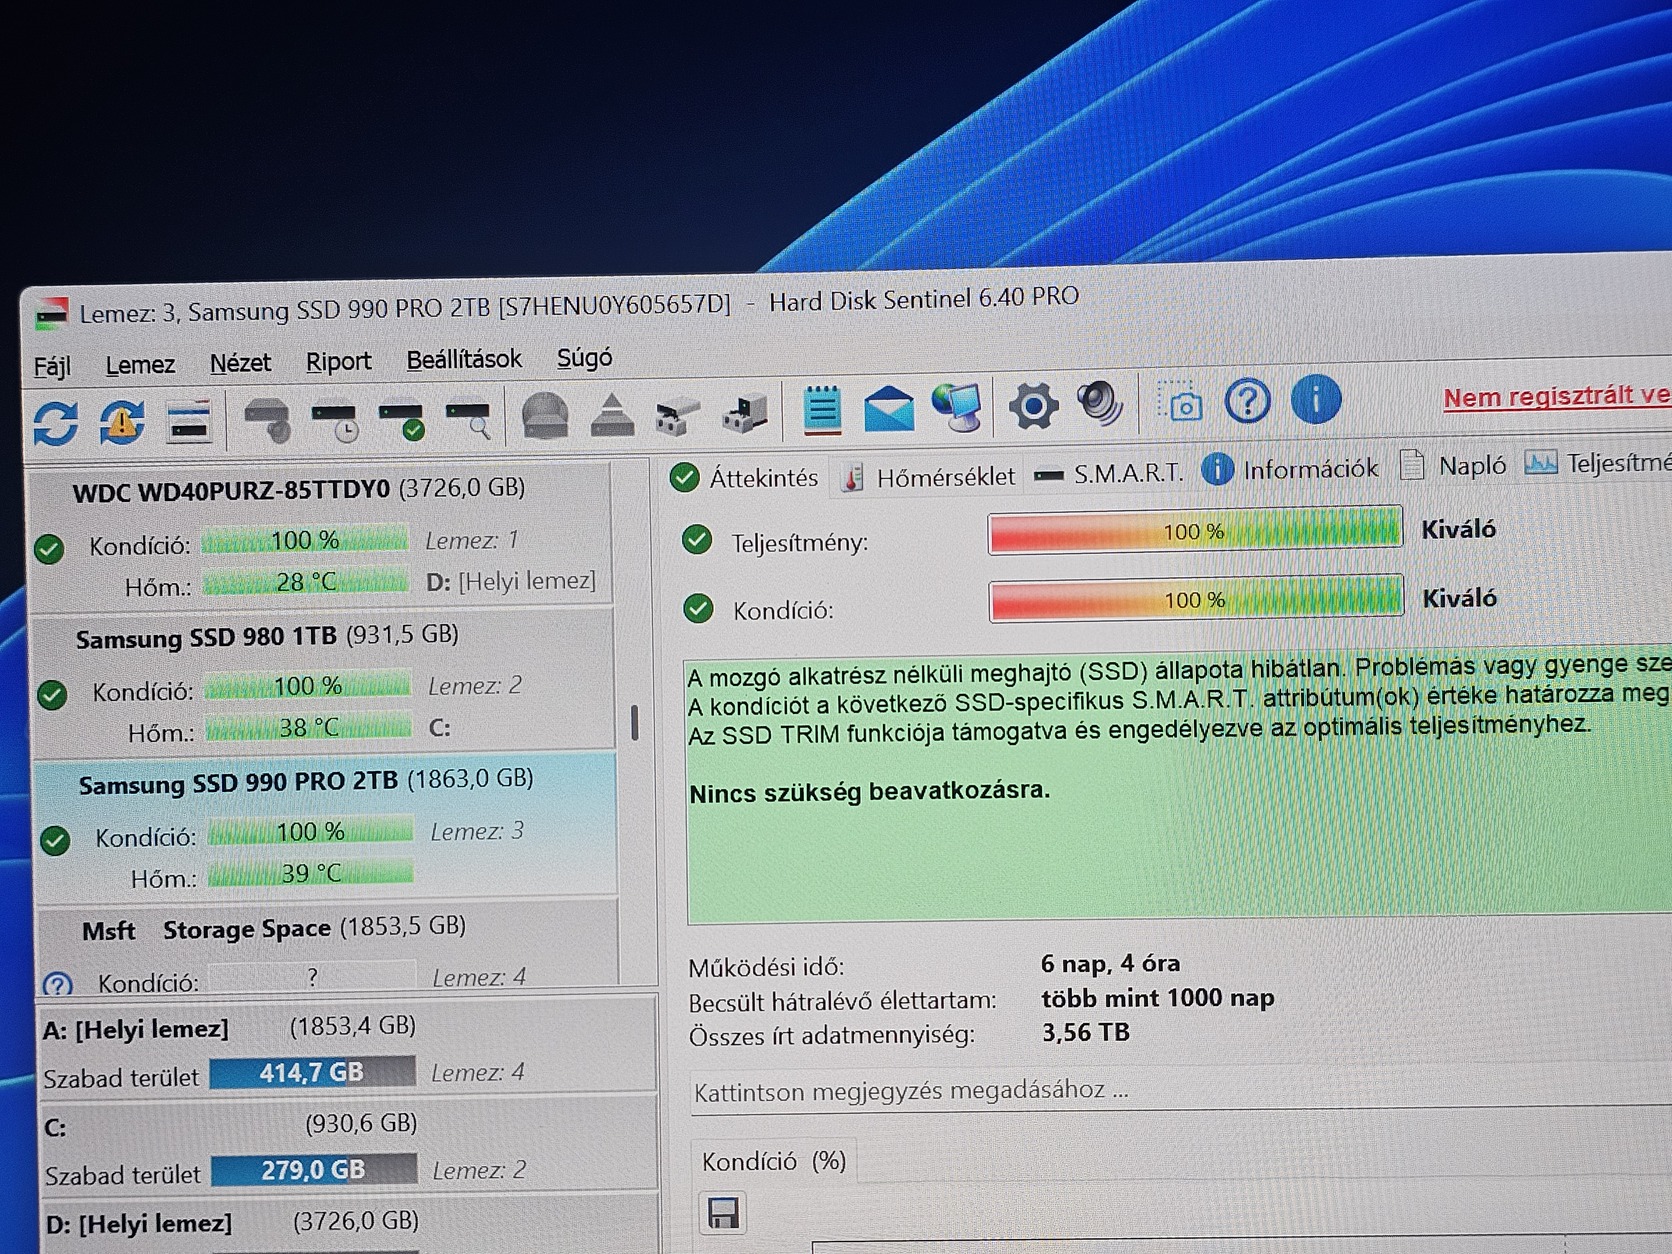Screen dimensions: 1672x1254
Task: Click the disk with magnifier toolbar icon
Action: [469, 418]
